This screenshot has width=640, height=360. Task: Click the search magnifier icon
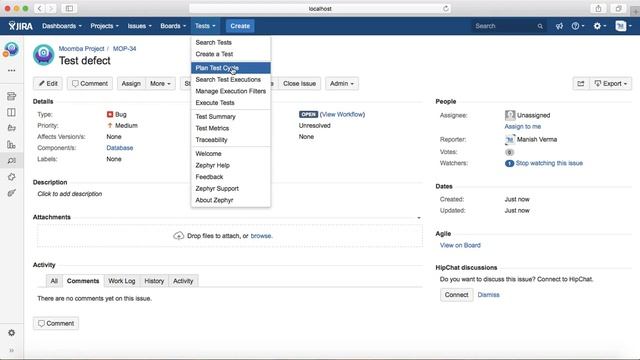pyautogui.click(x=540, y=26)
